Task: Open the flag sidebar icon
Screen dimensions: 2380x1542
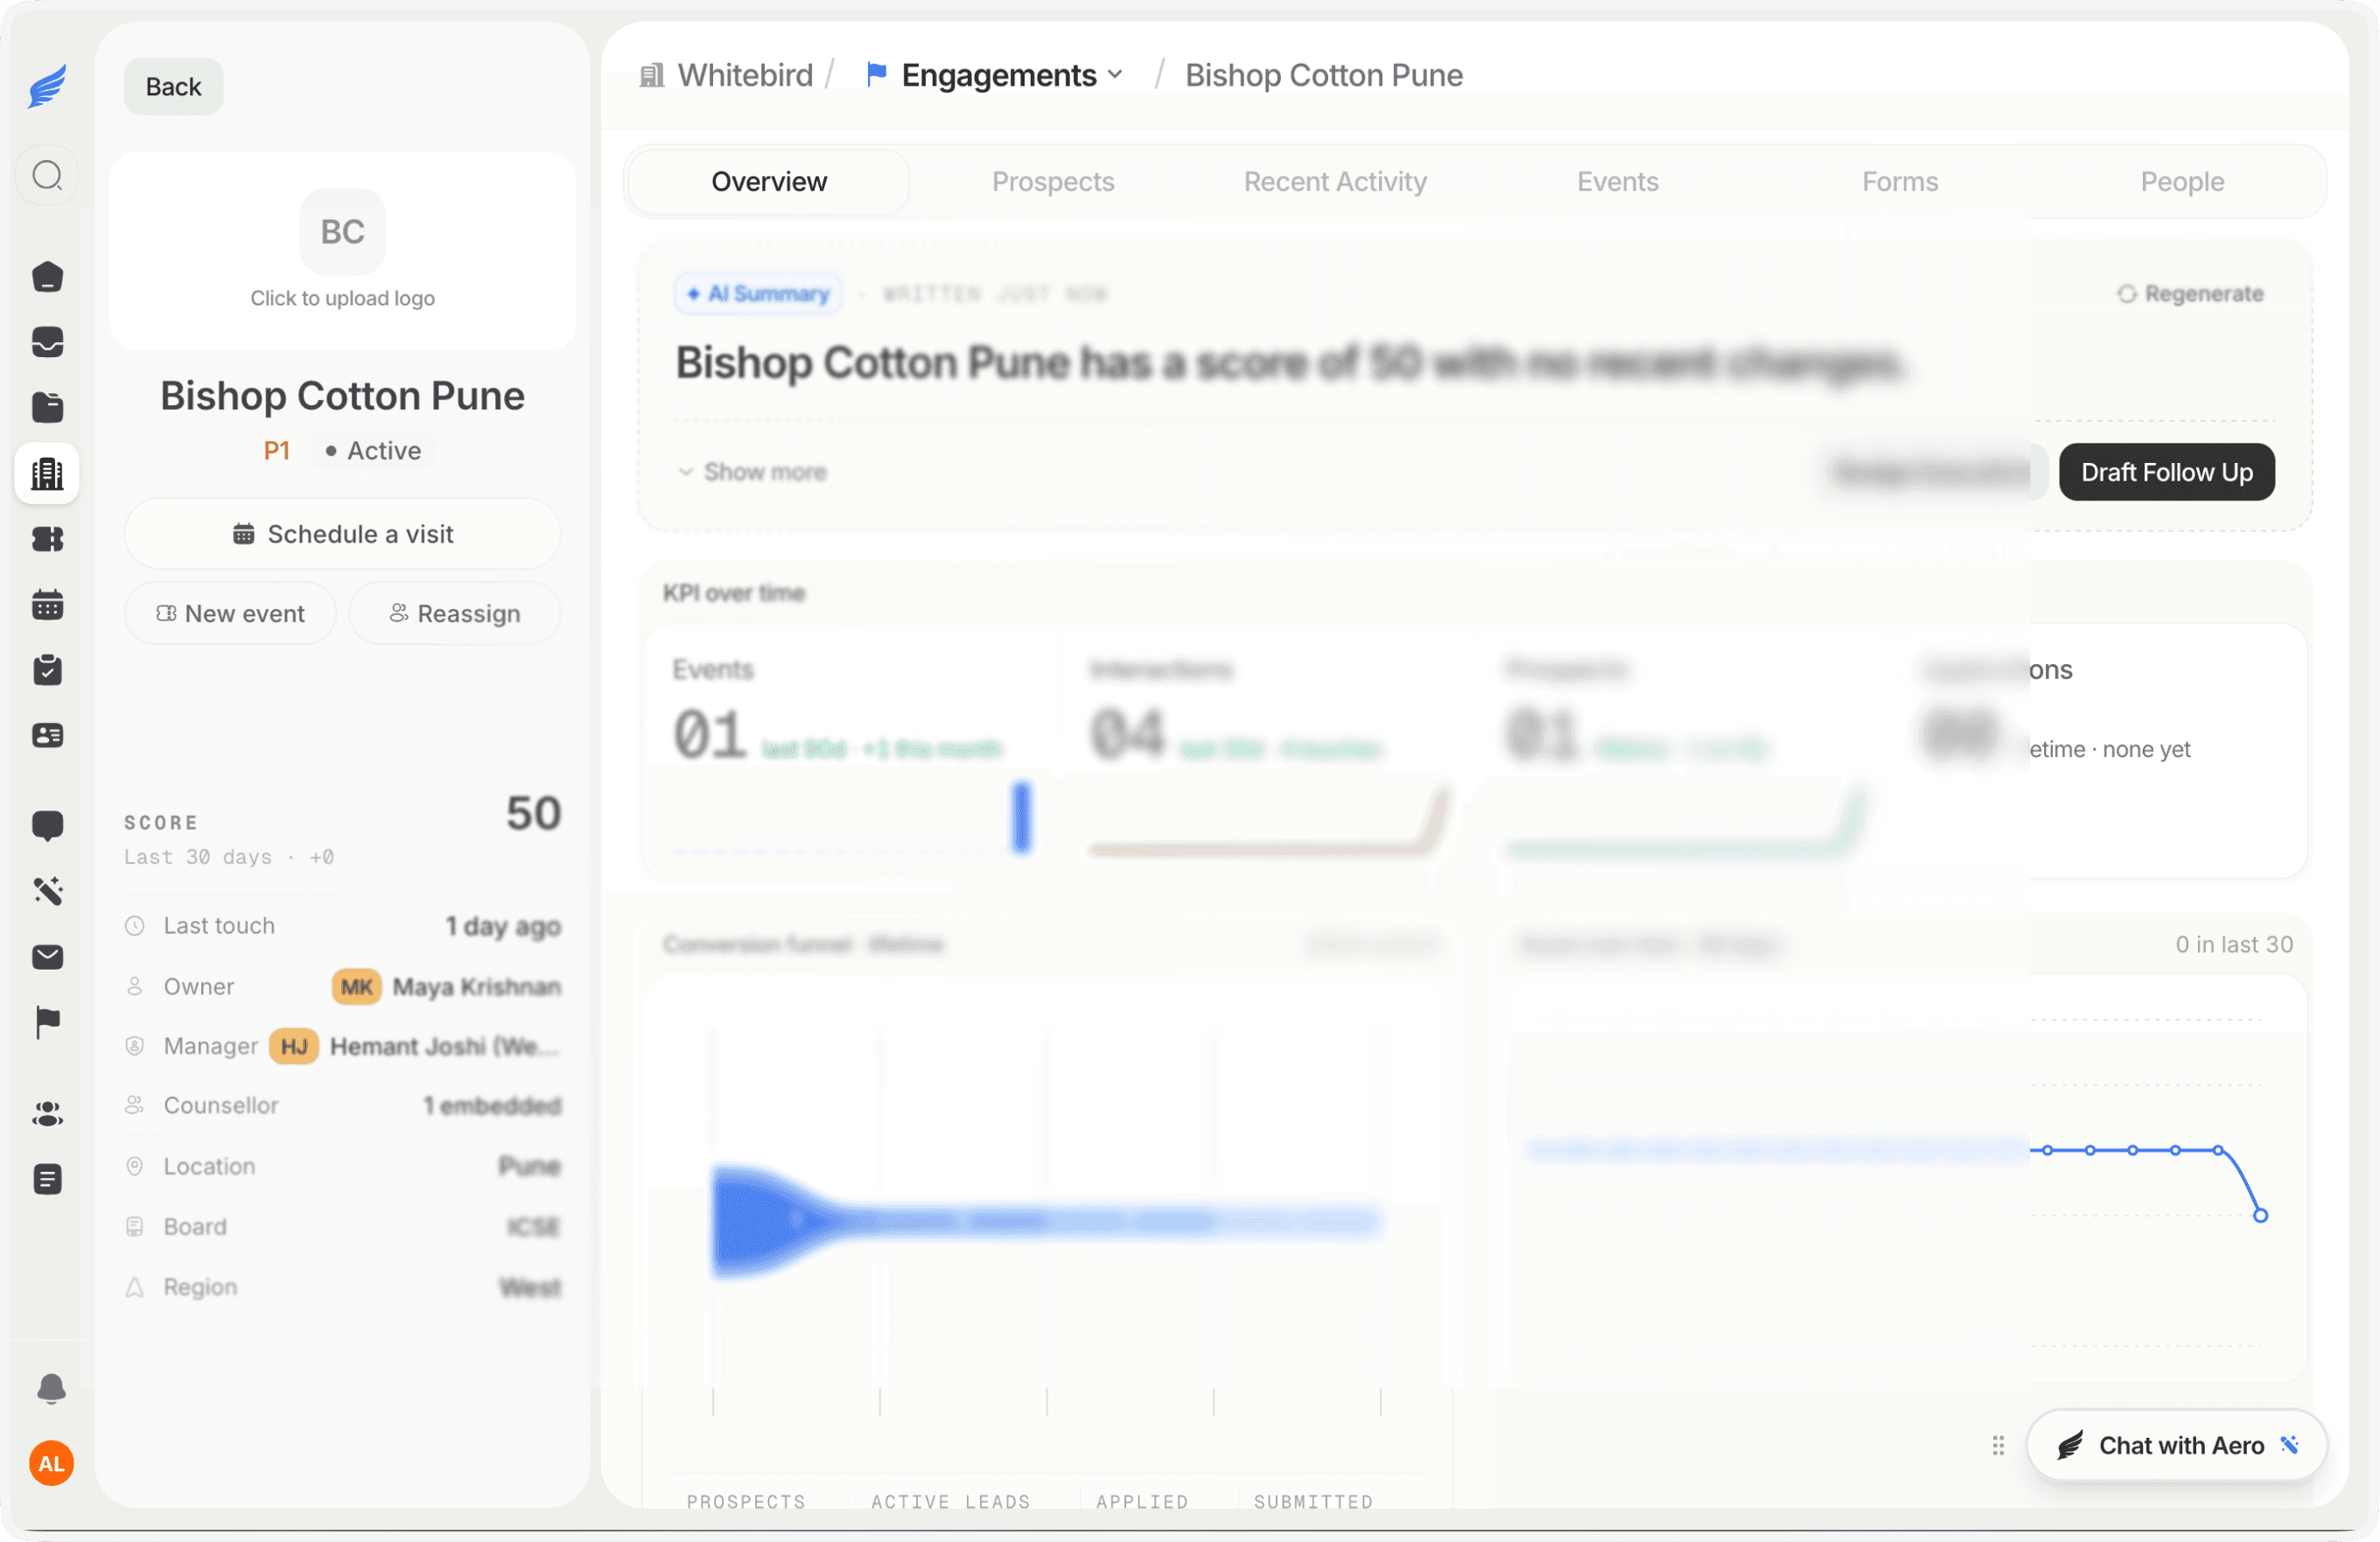Action: [x=47, y=1022]
